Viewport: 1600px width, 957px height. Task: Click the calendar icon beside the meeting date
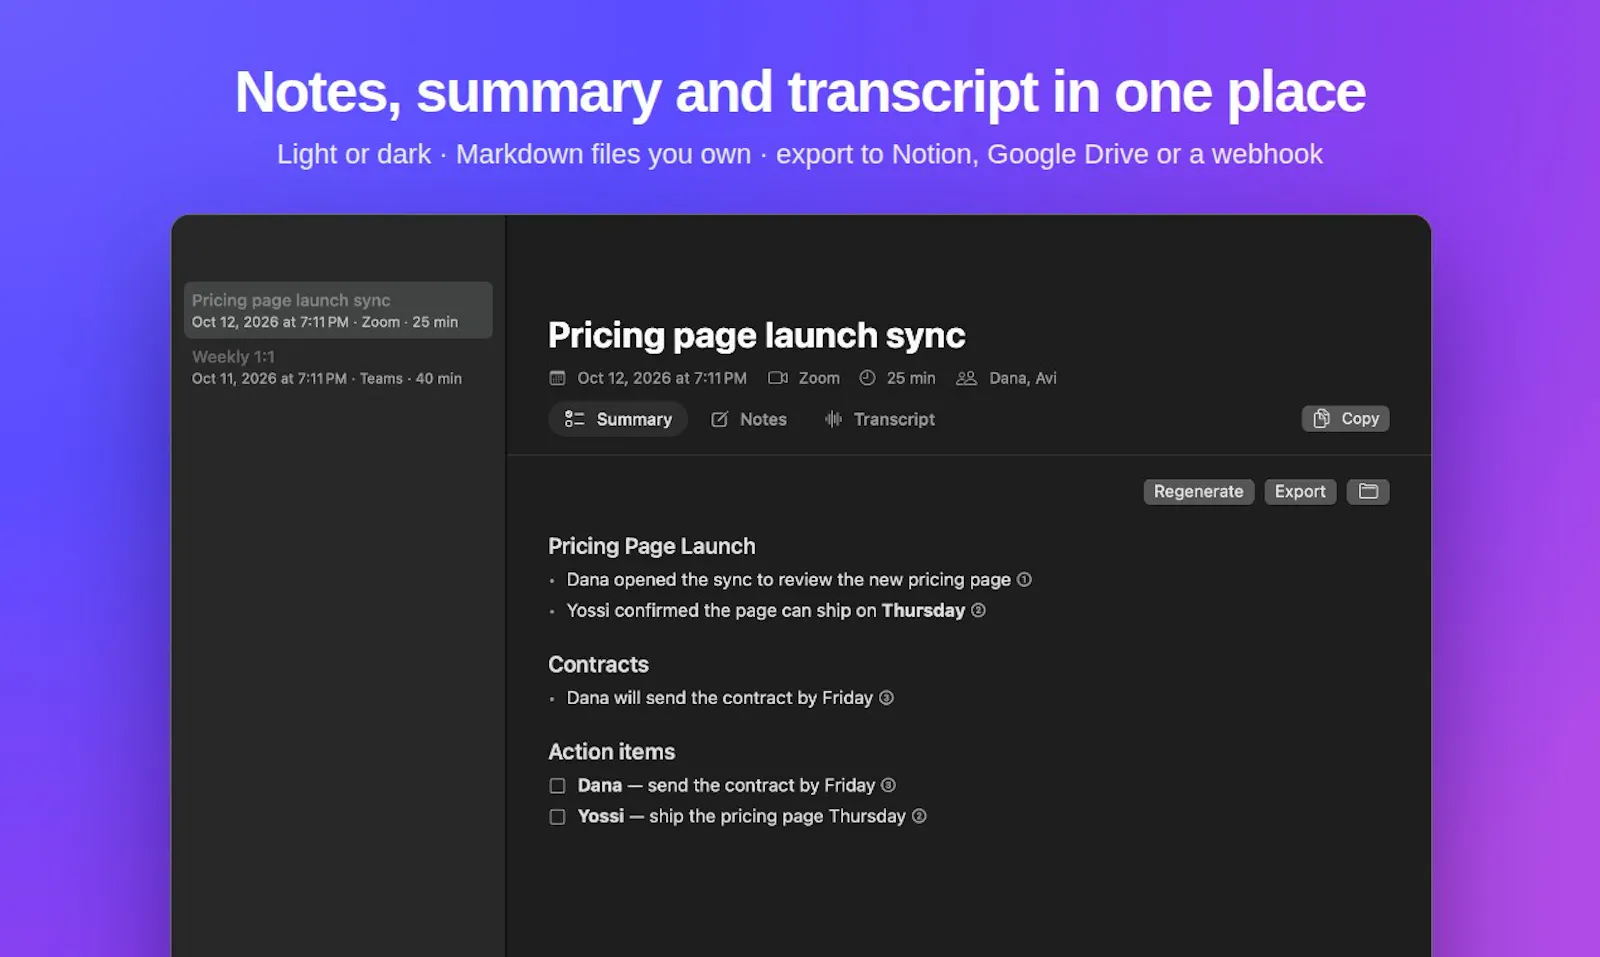557,378
